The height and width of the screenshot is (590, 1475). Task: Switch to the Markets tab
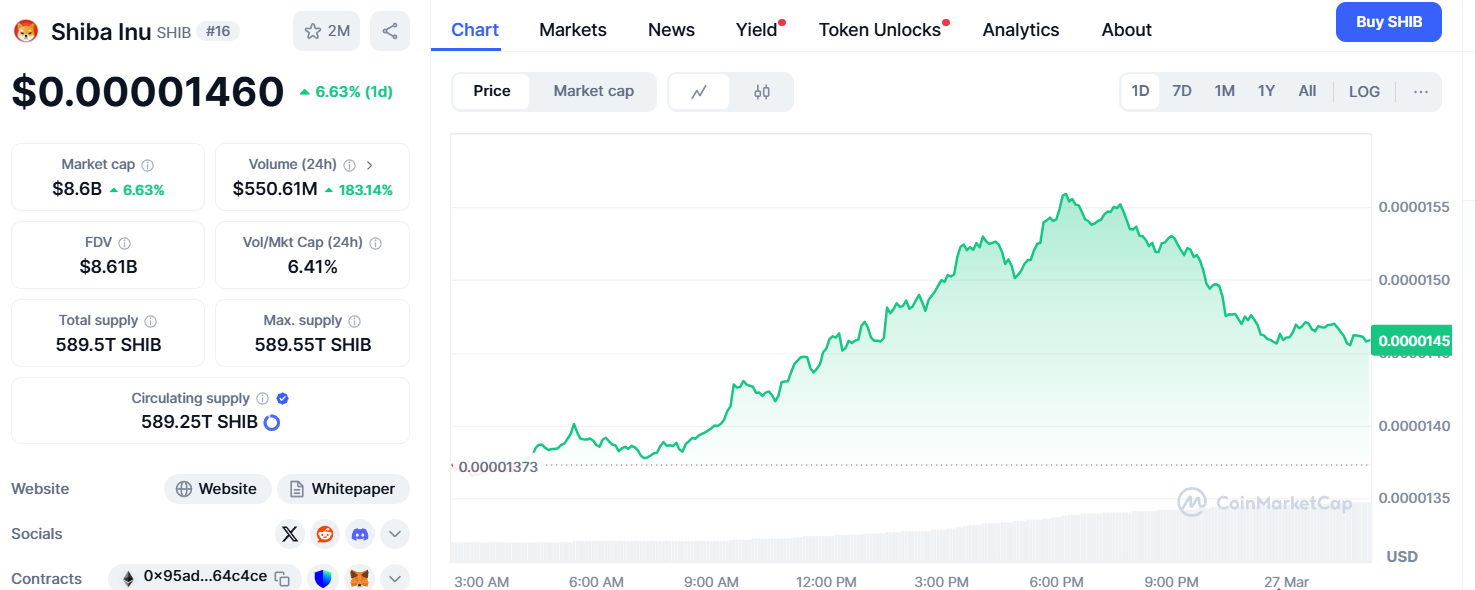click(x=573, y=30)
